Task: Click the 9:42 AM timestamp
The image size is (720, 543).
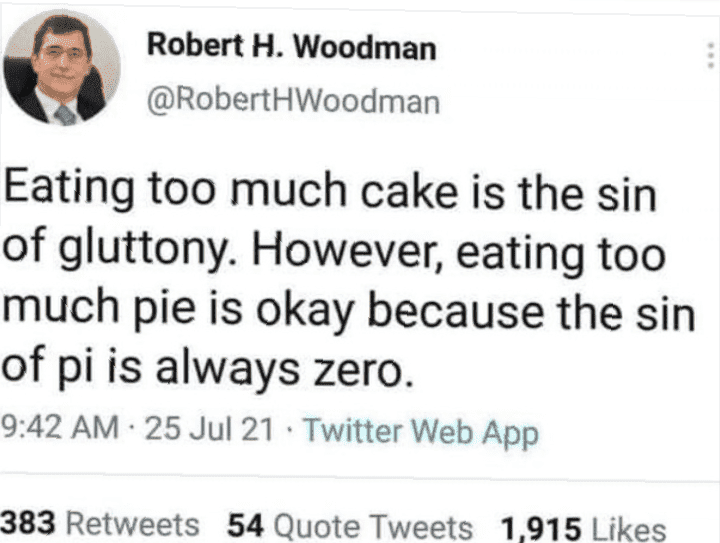Action: 60,427
